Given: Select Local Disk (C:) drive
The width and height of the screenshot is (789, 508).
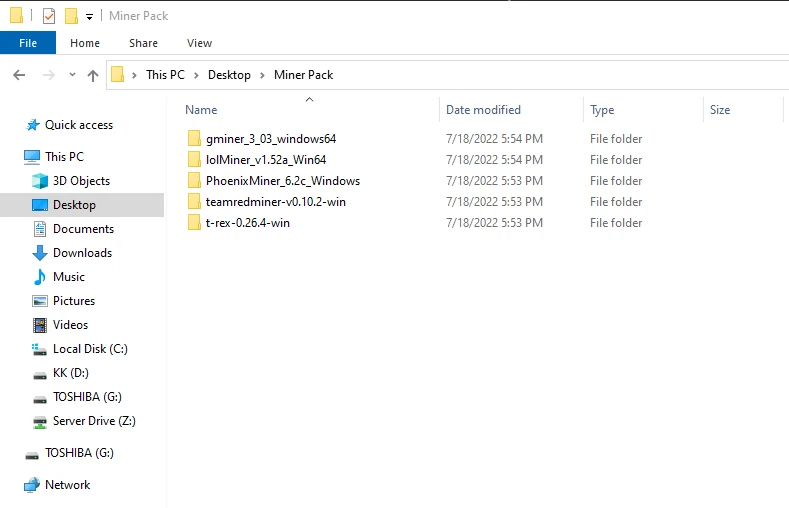Looking at the screenshot, I should click(89, 349).
